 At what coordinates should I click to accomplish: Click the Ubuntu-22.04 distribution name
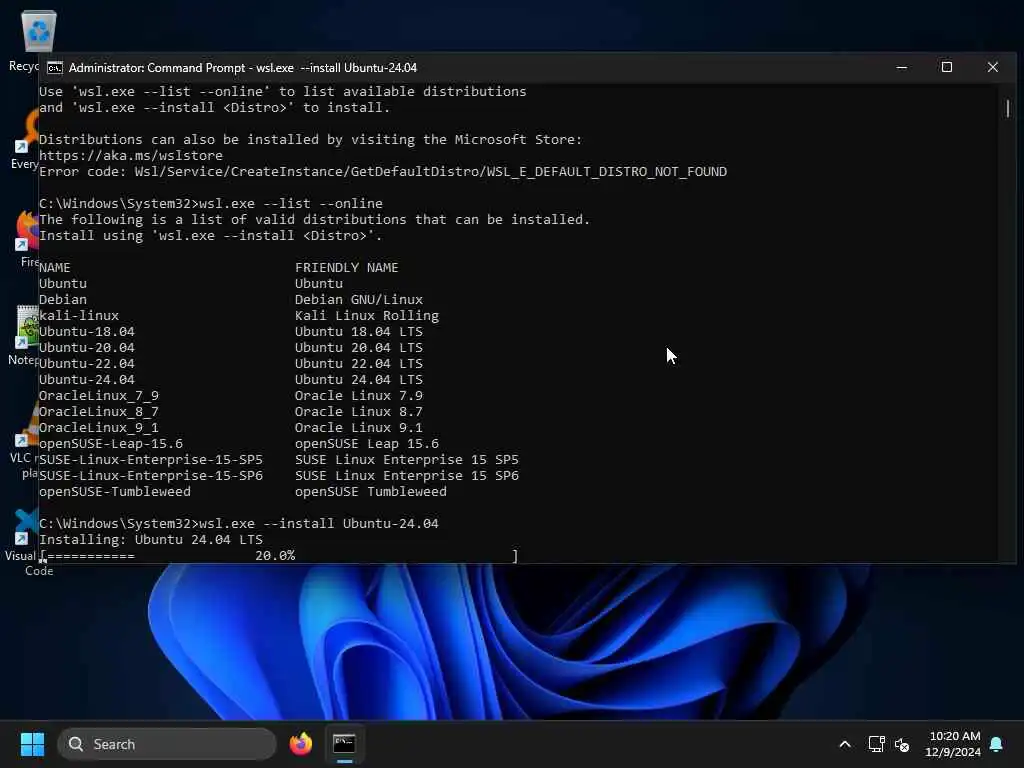[x=87, y=364]
